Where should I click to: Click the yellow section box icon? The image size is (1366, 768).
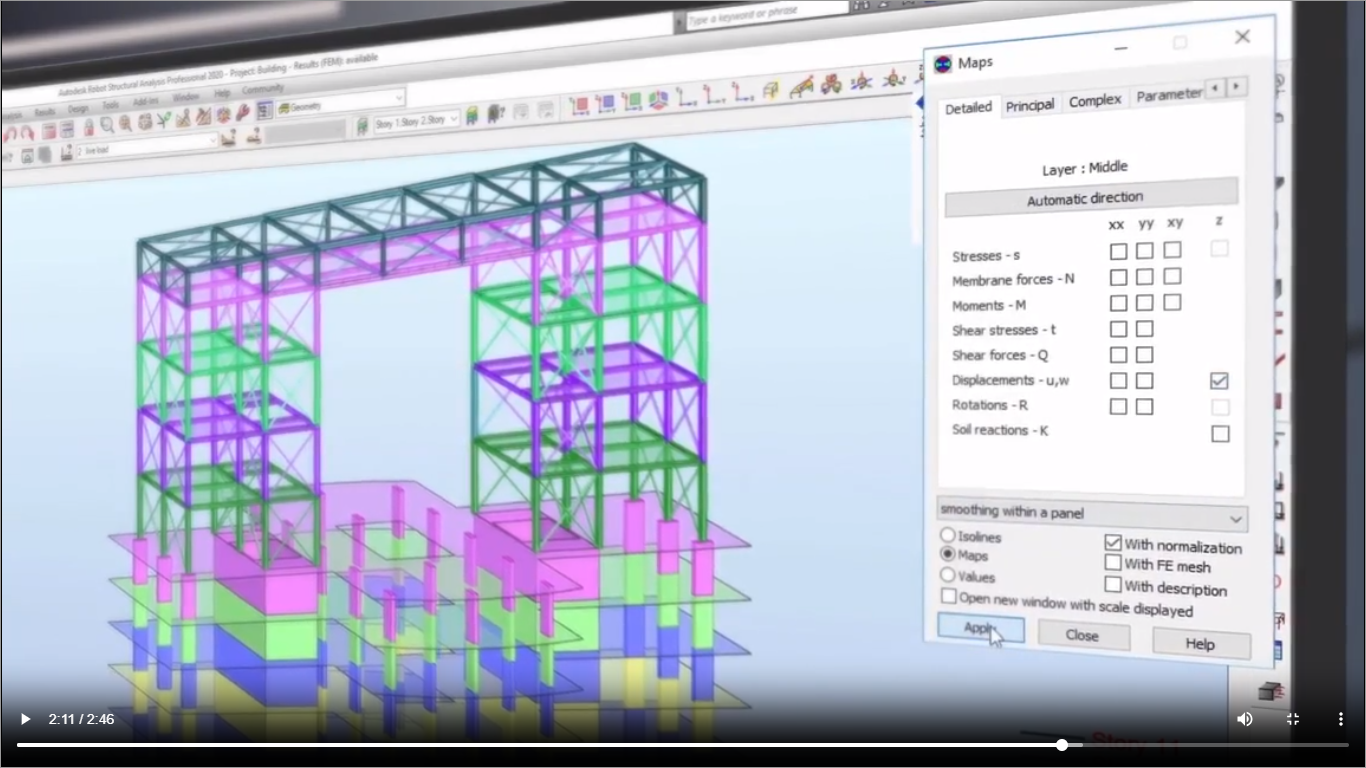[770, 91]
